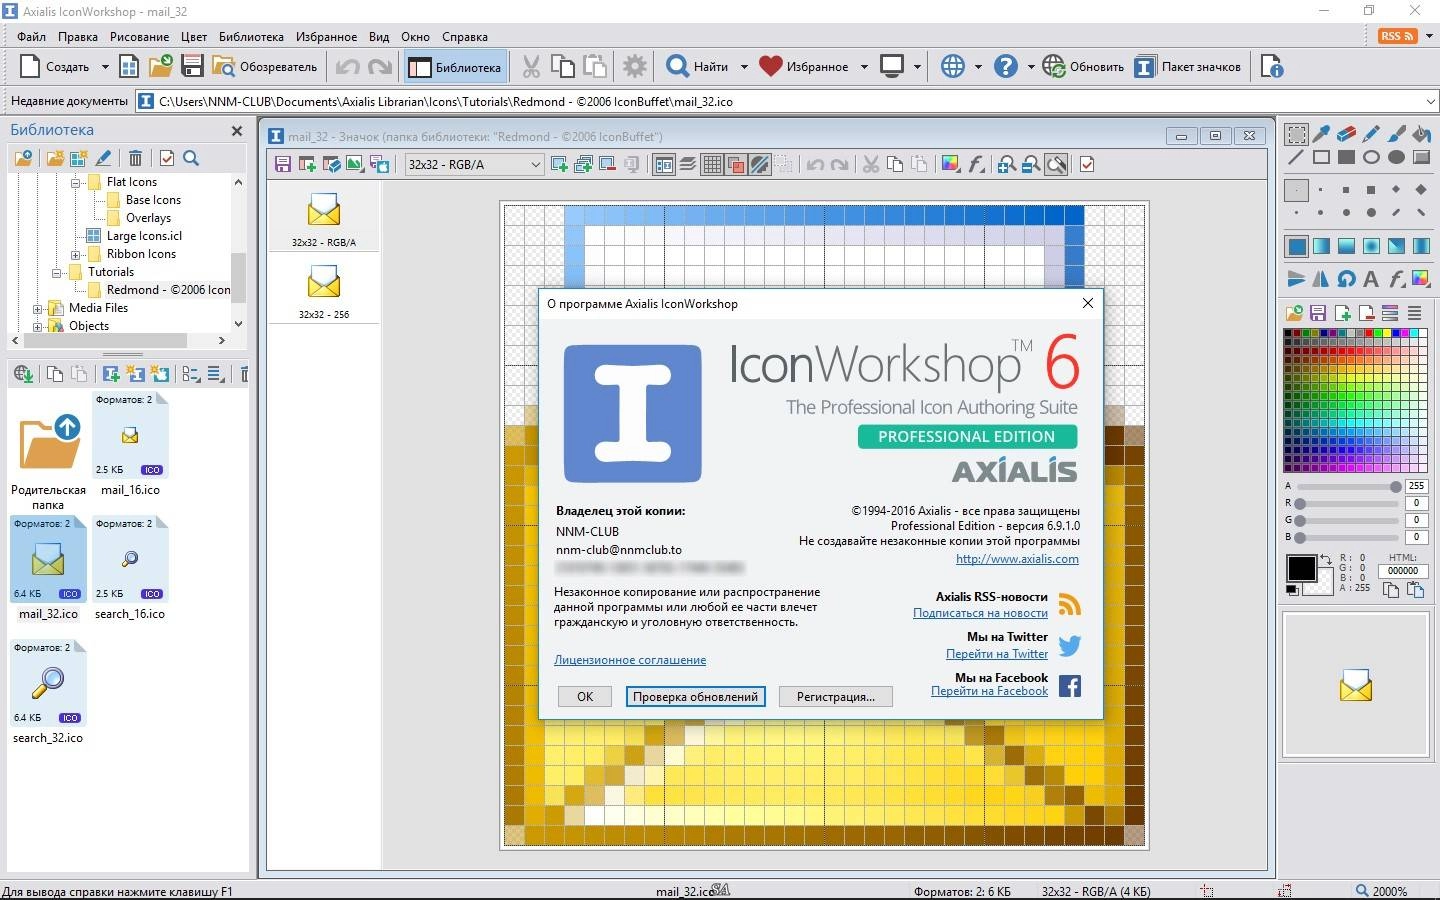Select the Line drawing tool
This screenshot has height=900, width=1440.
click(1297, 157)
